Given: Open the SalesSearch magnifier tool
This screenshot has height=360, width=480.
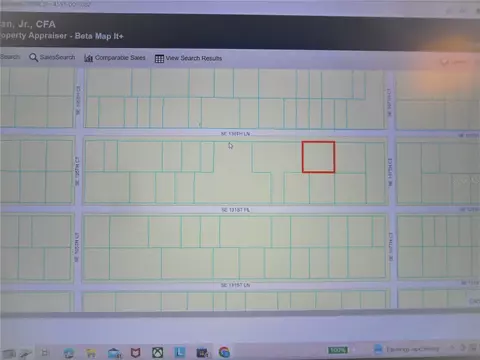Looking at the screenshot, I should [x=52, y=57].
